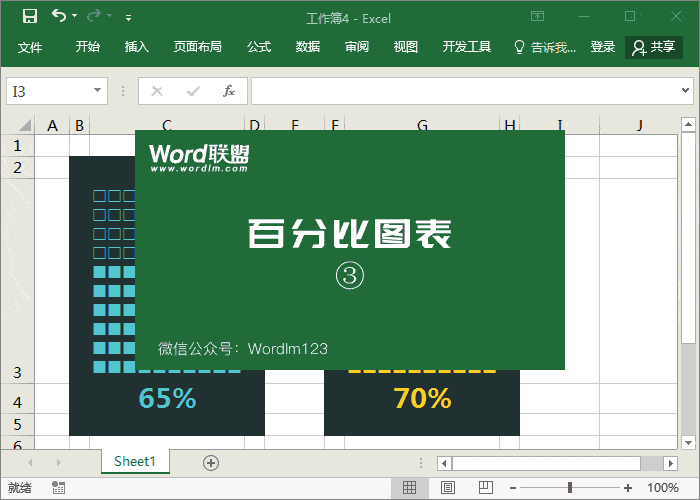The width and height of the screenshot is (700, 500).
Task: Click the zoom in plus icon
Action: pos(628,487)
